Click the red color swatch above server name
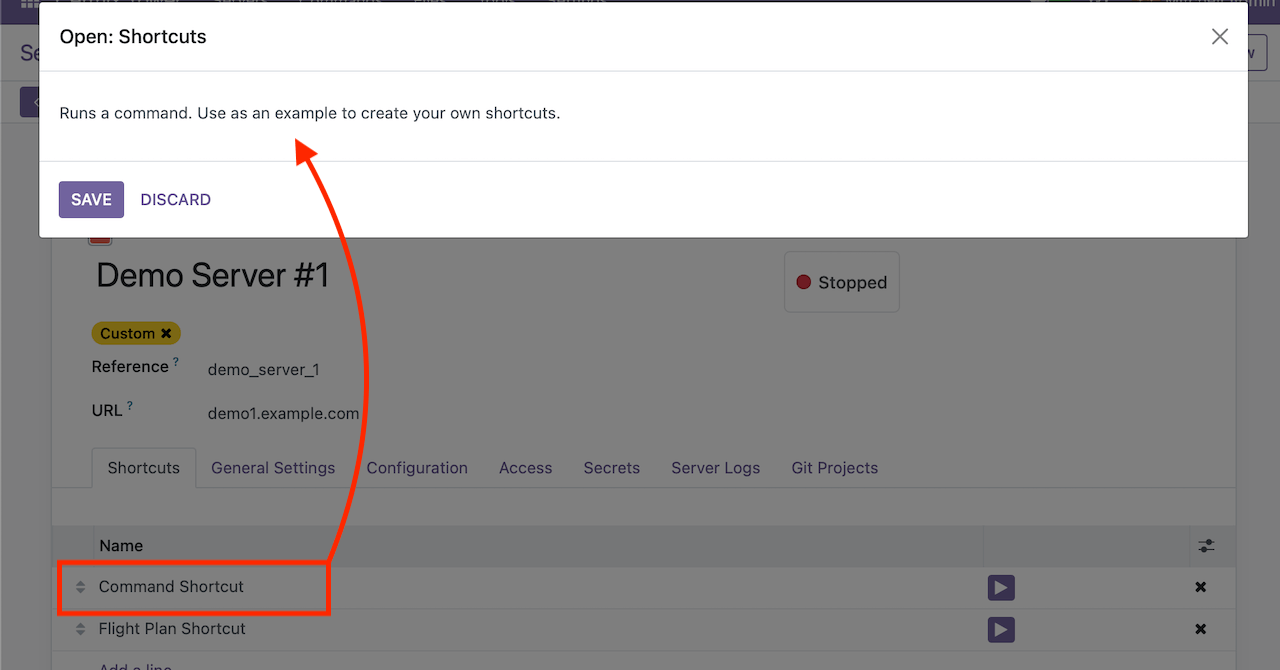1280x670 pixels. (x=100, y=241)
